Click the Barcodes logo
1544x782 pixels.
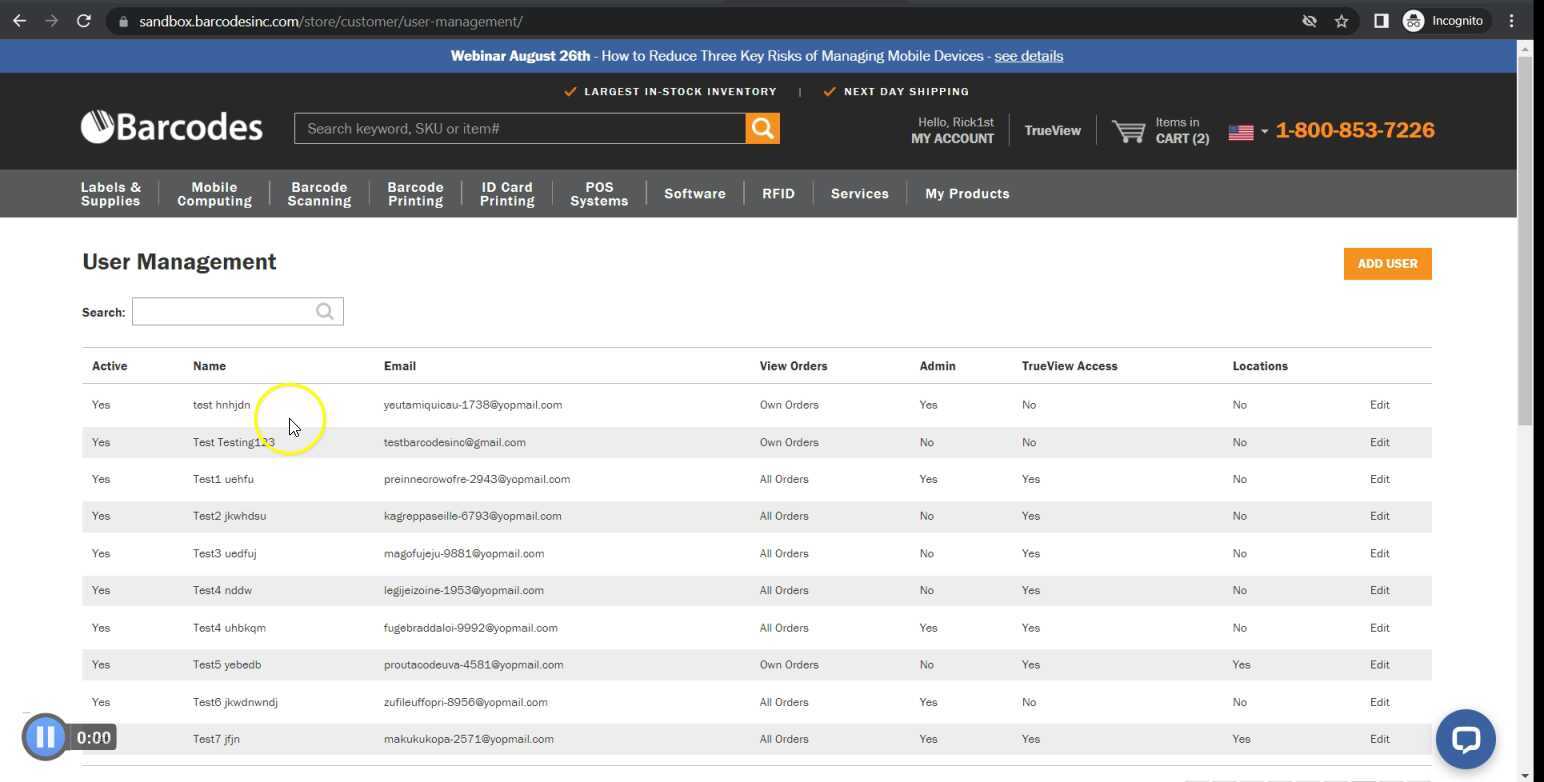coord(172,127)
